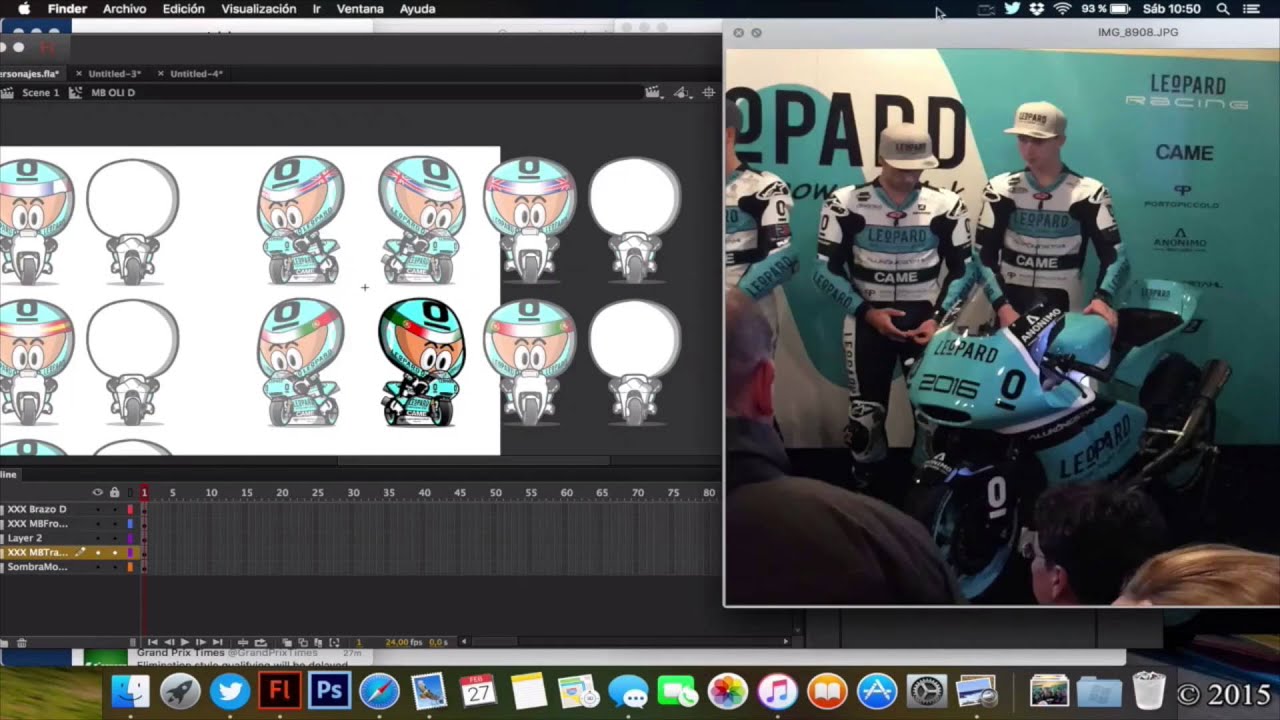Screen dimensions: 1280x720
Task: Step forward one frame
Action: [201, 642]
